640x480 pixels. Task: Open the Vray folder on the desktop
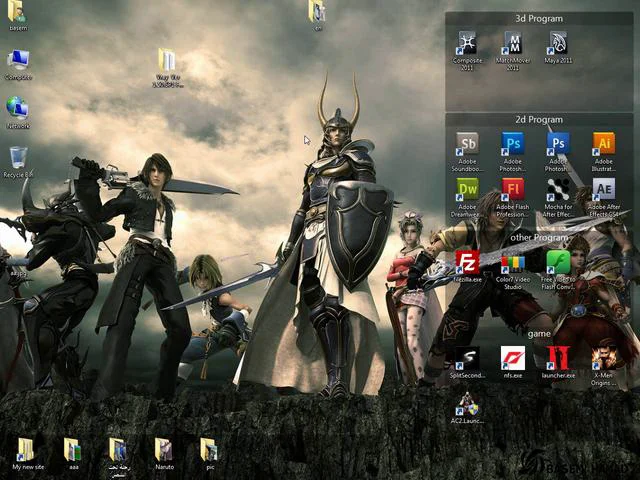tap(168, 68)
